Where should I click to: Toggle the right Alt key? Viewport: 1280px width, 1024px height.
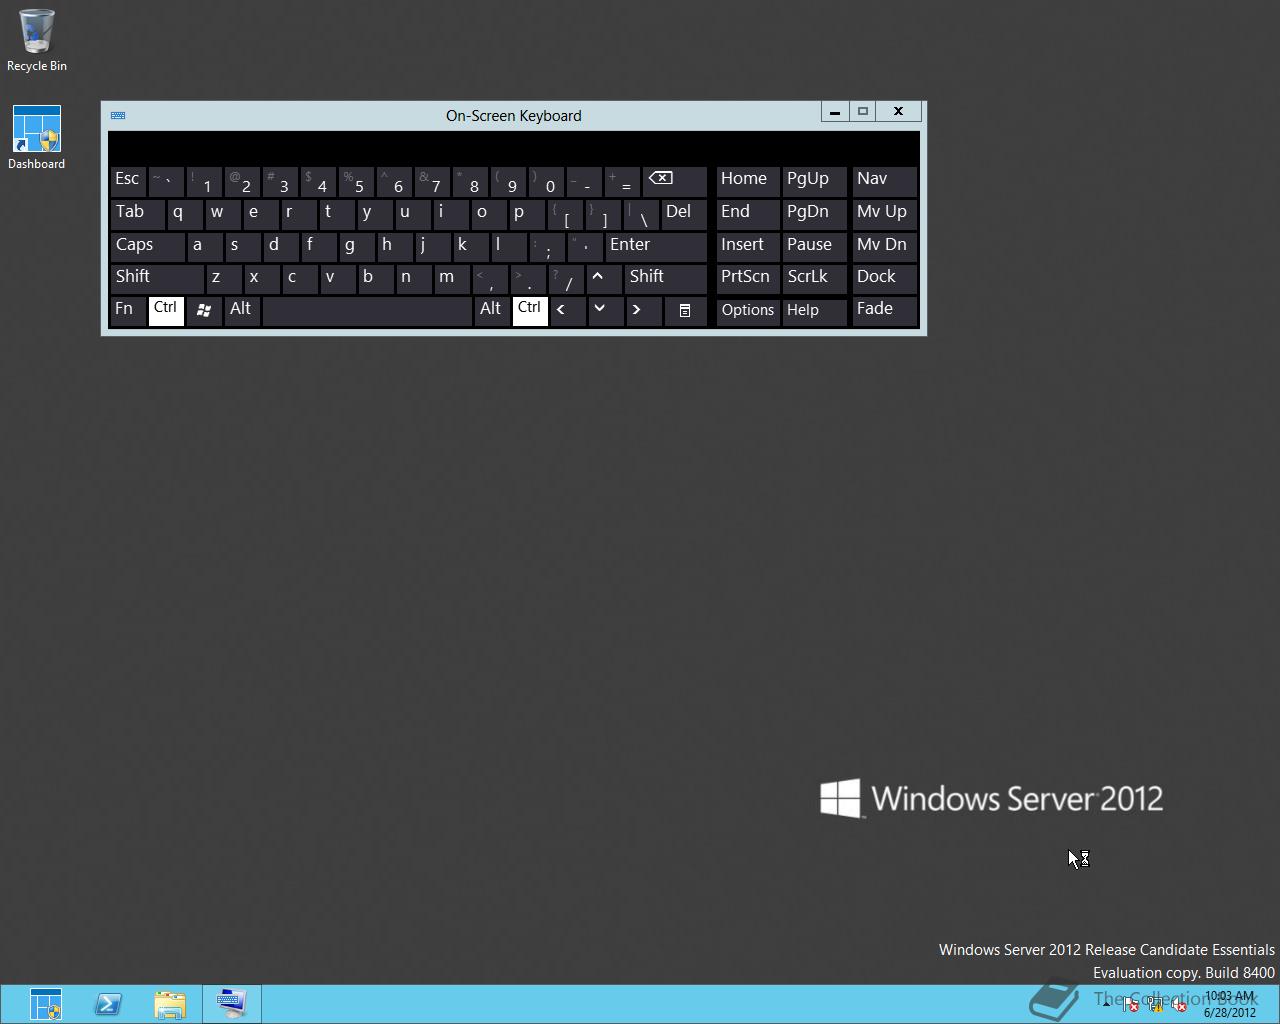(491, 310)
